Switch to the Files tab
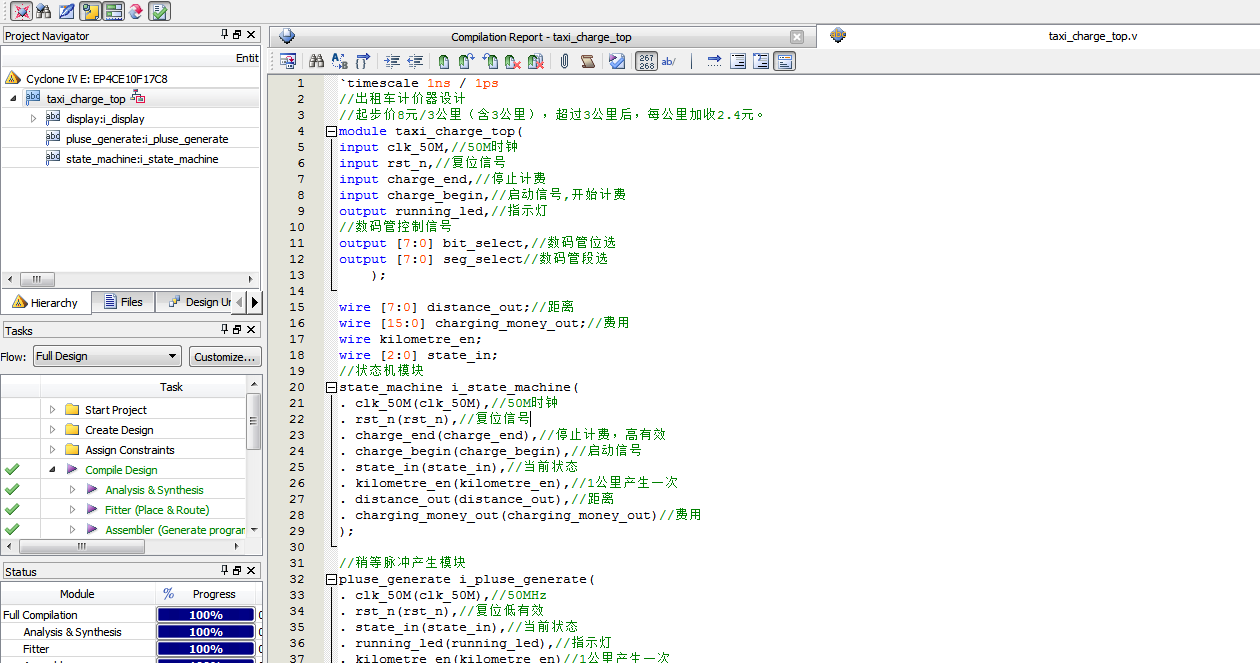Screen dimensions: 1260x663 [x=123, y=302]
